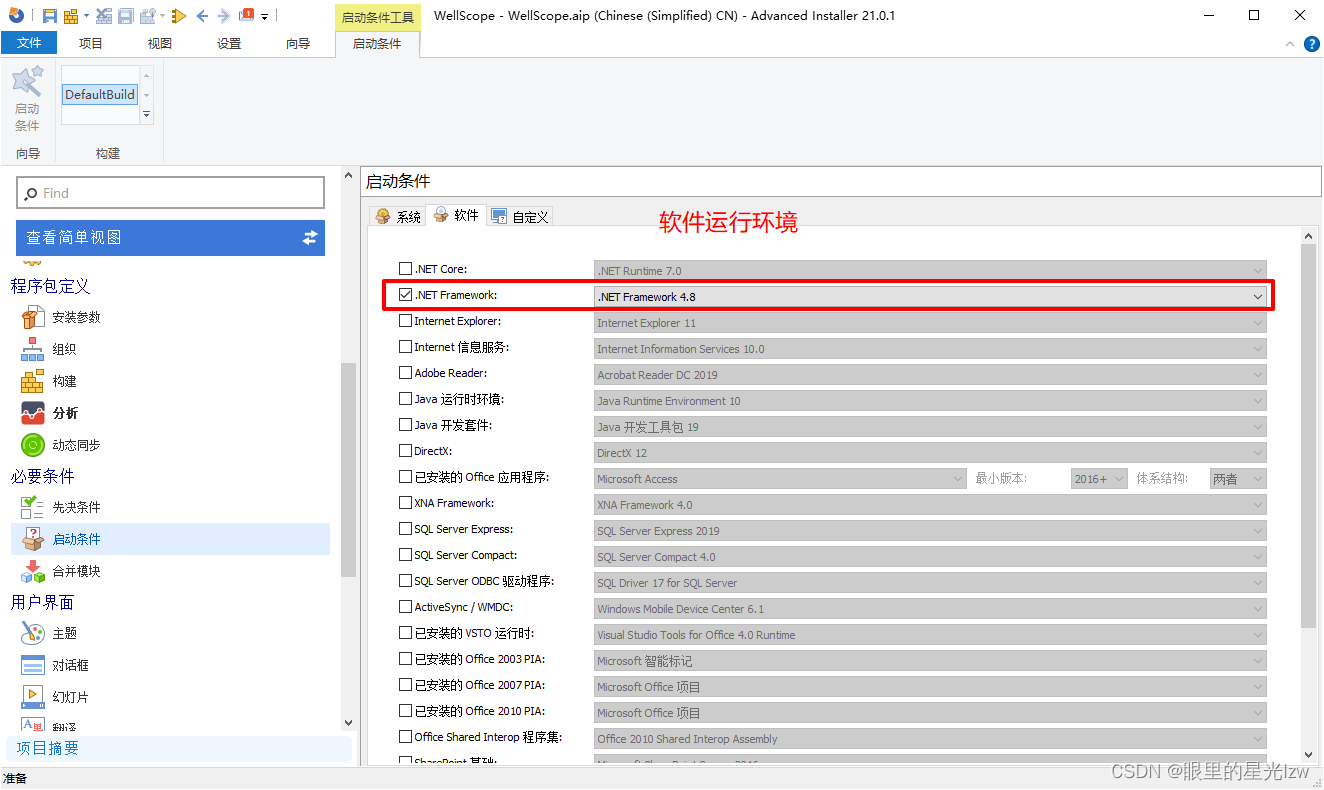Open the DirectX 12 dropdown

(x=930, y=452)
